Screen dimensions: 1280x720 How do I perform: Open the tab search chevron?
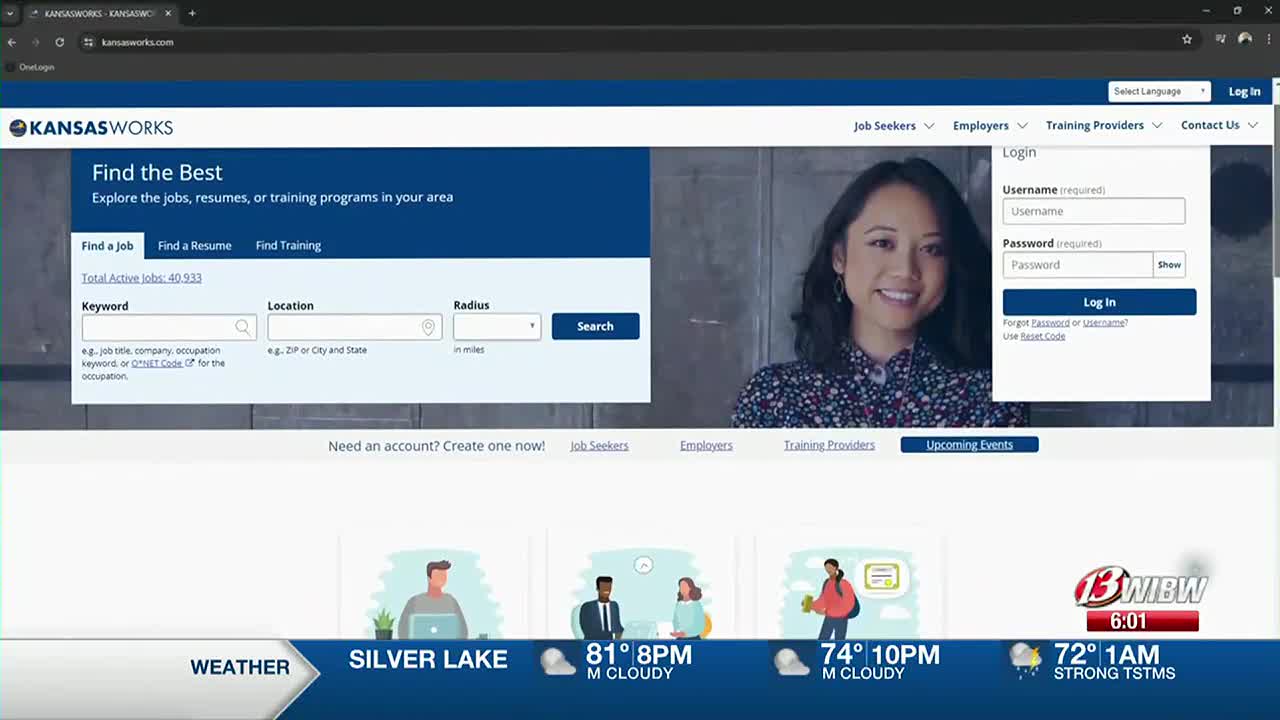(x=10, y=13)
